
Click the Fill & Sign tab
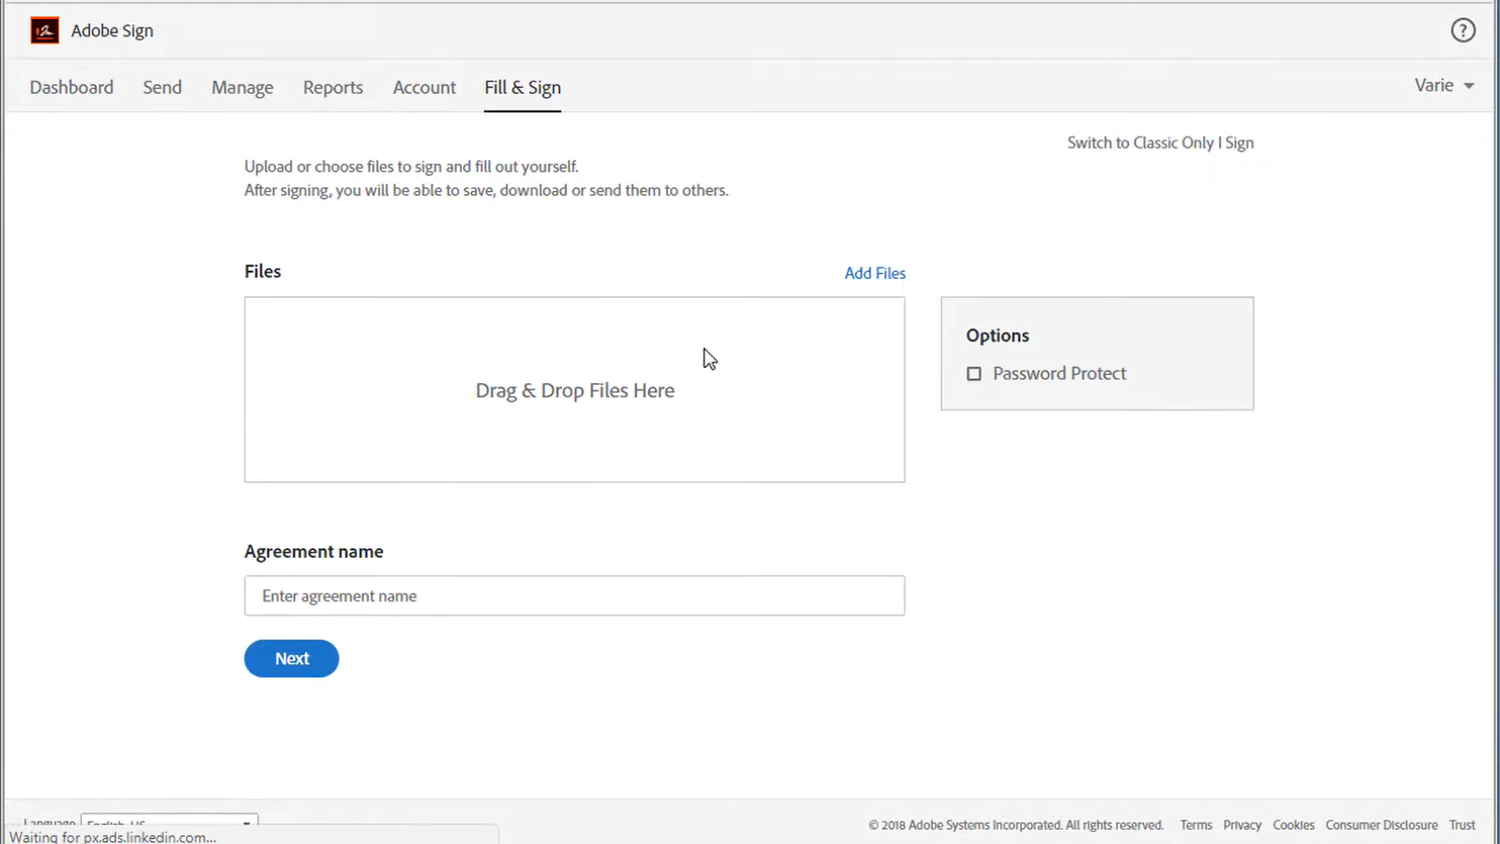click(x=522, y=88)
